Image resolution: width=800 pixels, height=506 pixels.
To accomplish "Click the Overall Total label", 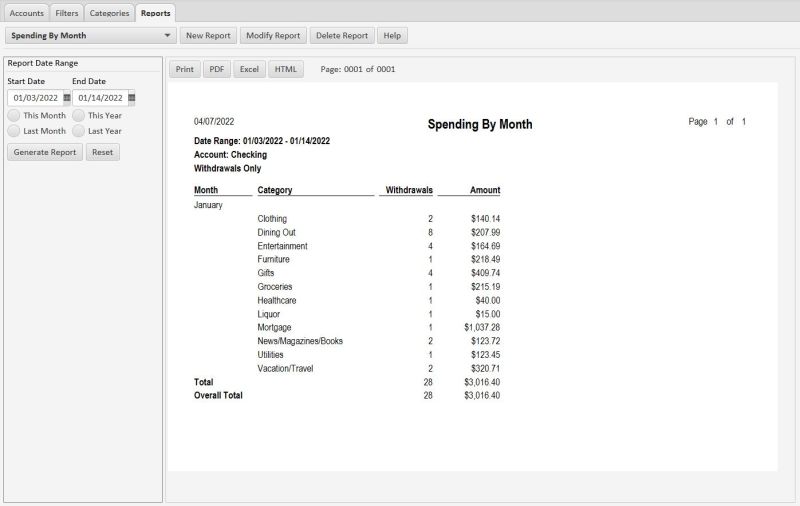I will 218,395.
